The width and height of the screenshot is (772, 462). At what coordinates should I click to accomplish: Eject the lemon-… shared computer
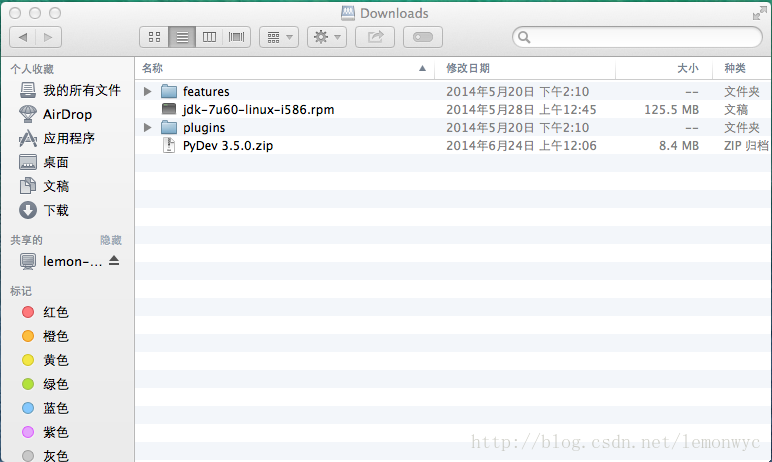(114, 261)
